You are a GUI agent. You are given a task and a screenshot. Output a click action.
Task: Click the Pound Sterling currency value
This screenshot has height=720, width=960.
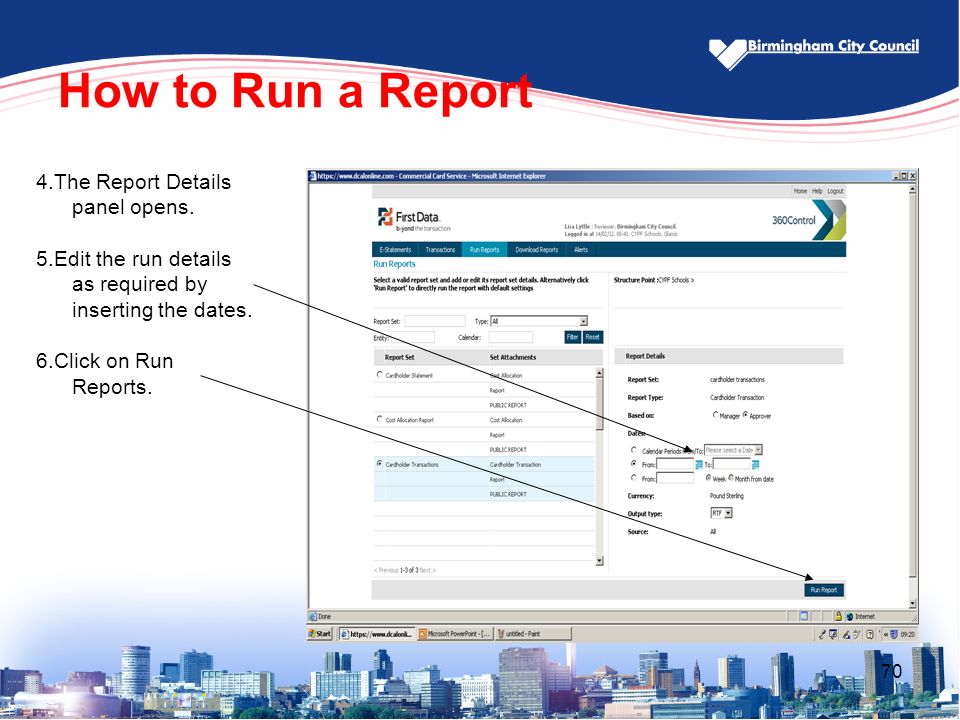click(727, 496)
